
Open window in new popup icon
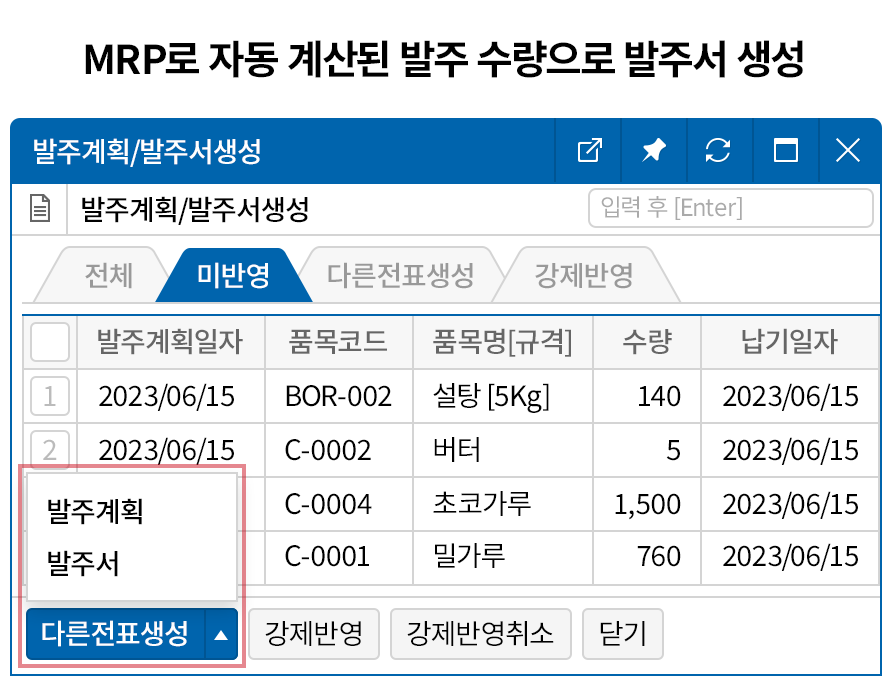590,151
